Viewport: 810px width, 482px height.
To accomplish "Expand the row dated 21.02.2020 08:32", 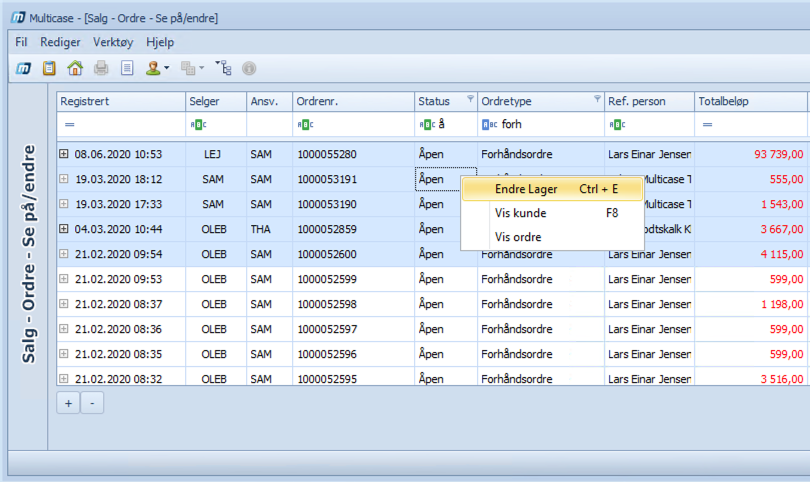I will tap(64, 378).
